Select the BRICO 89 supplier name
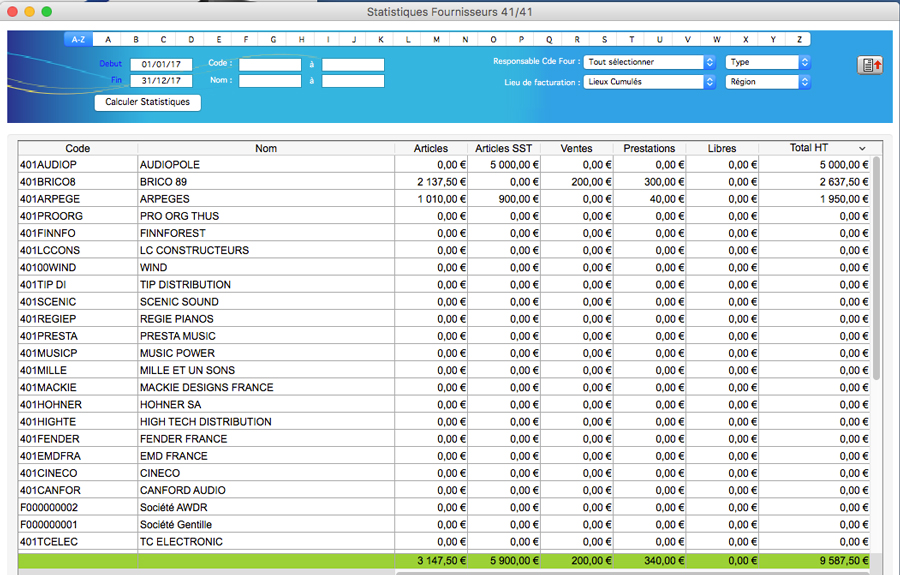Screen dimensions: 900x575 point(164,182)
